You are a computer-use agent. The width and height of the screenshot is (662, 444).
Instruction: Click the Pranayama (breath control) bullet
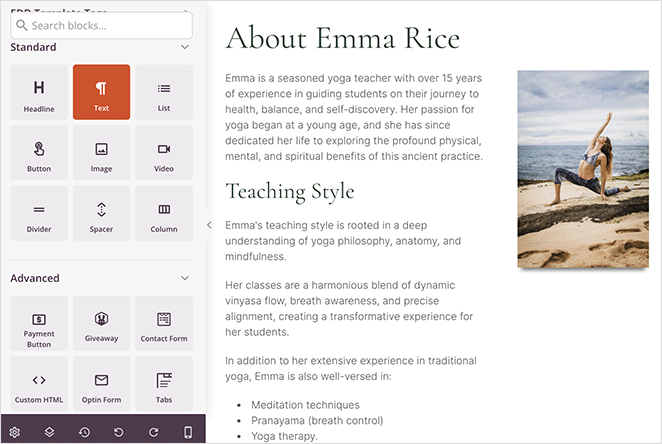(x=317, y=421)
